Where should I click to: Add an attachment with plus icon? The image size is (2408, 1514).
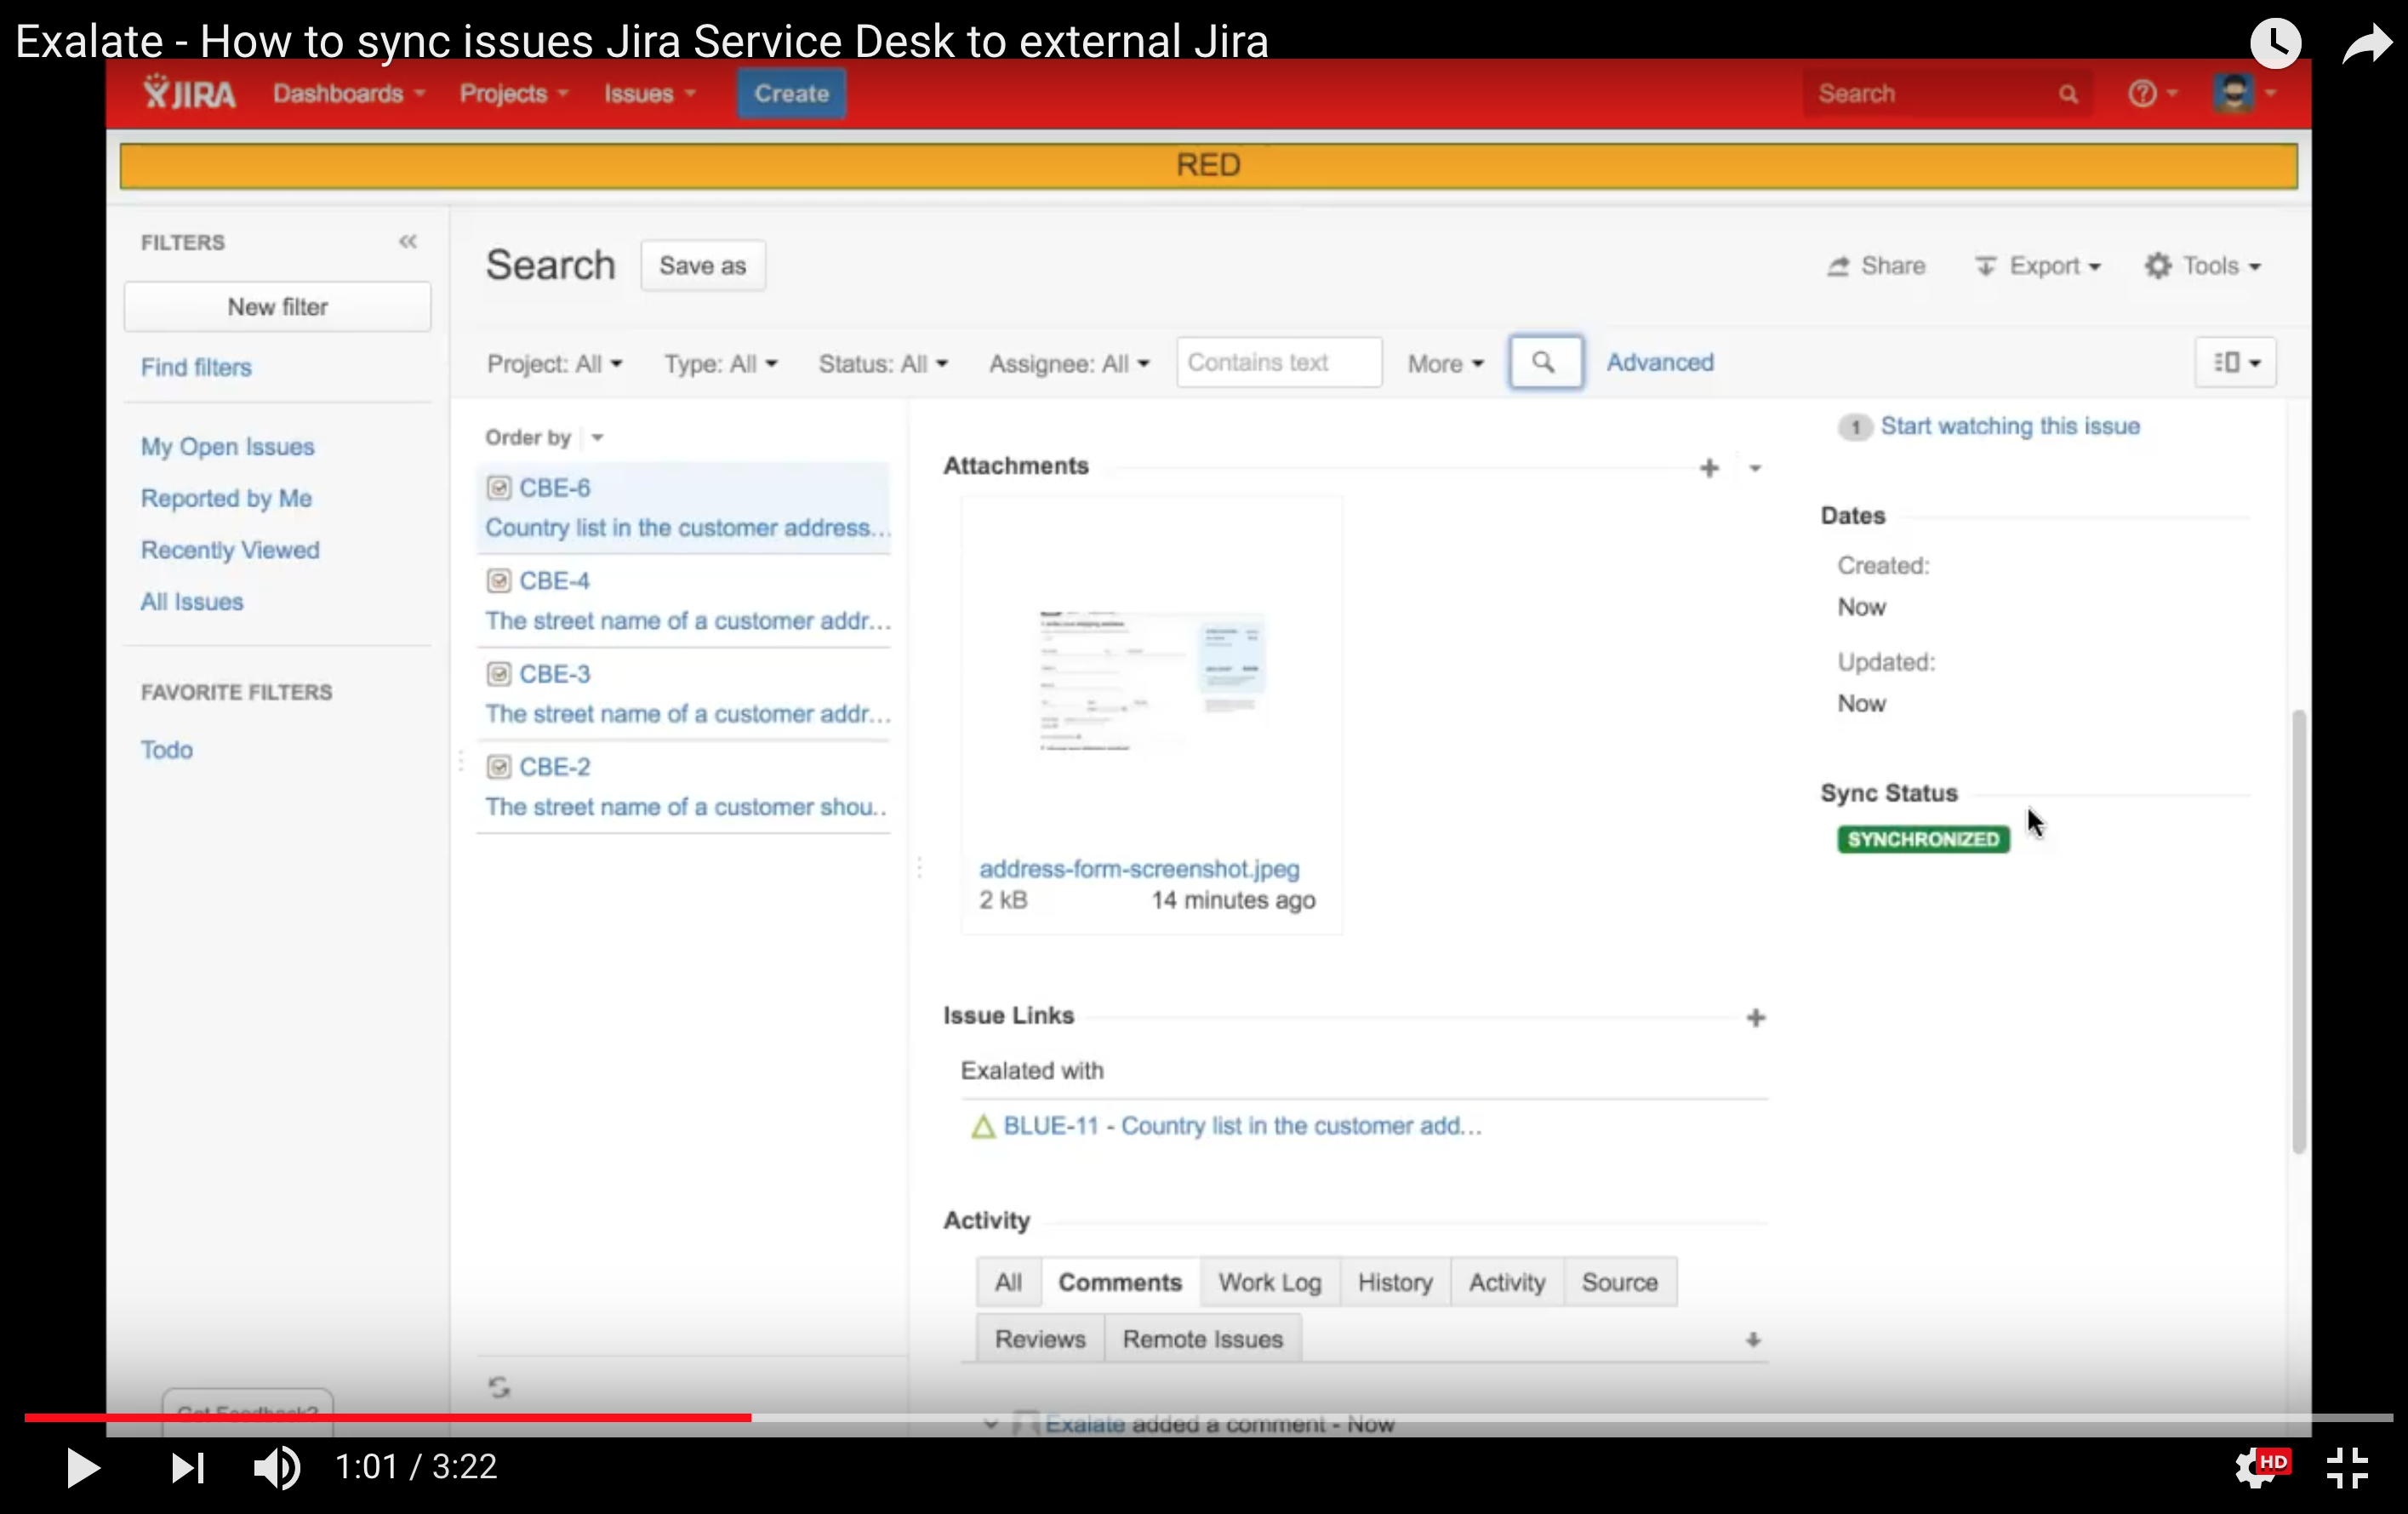tap(1709, 468)
